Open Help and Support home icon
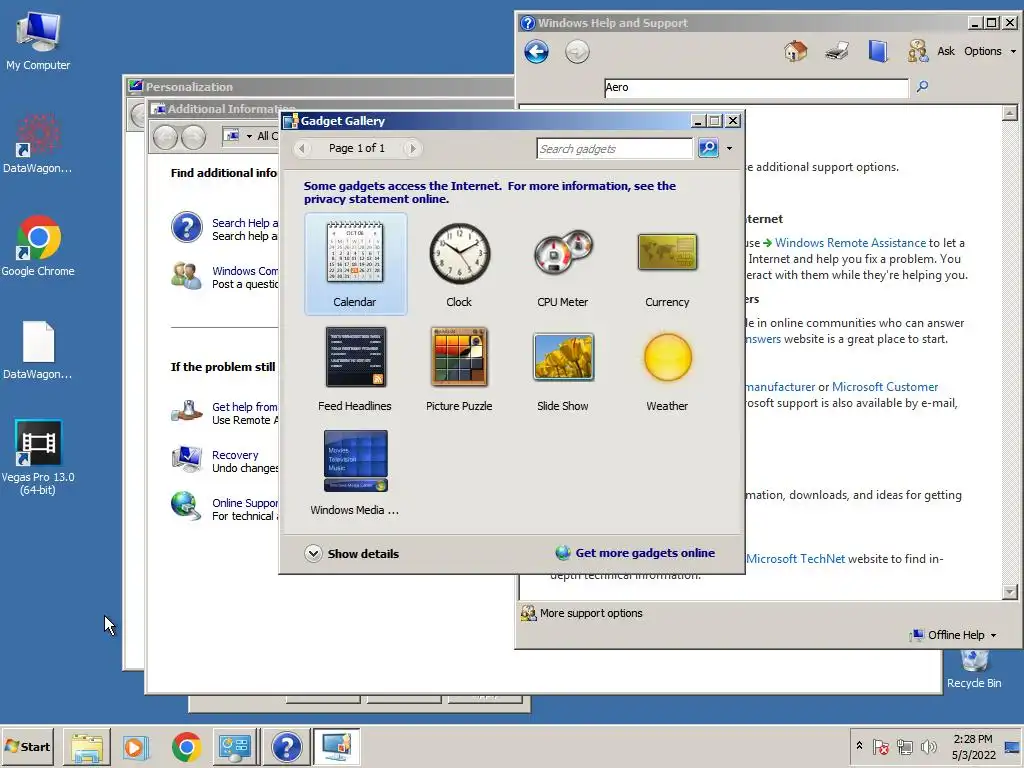The height and width of the screenshot is (768, 1024). (795, 51)
